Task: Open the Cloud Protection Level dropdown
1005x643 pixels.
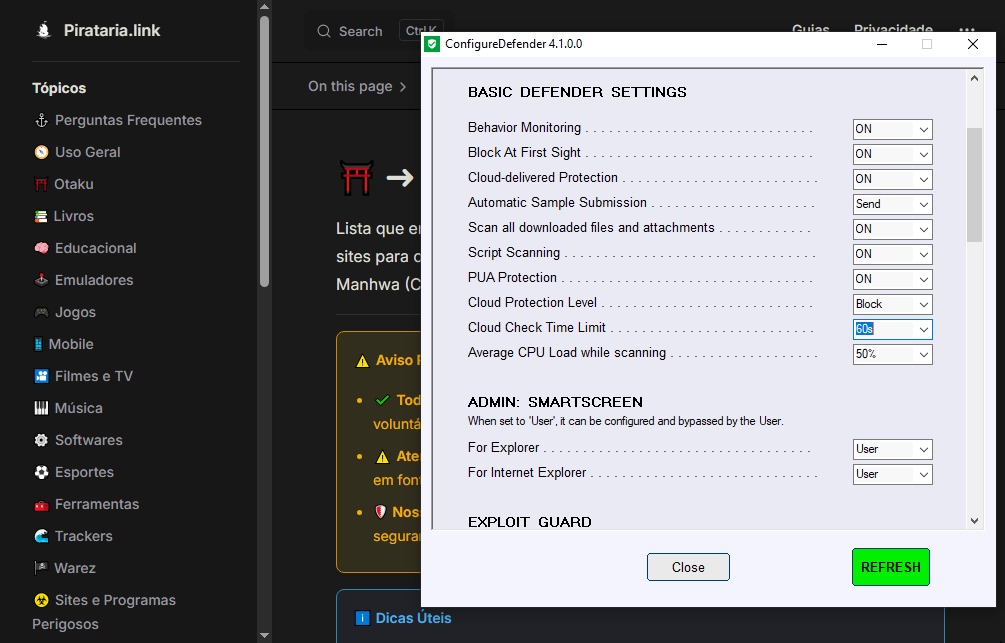Action: click(x=892, y=304)
